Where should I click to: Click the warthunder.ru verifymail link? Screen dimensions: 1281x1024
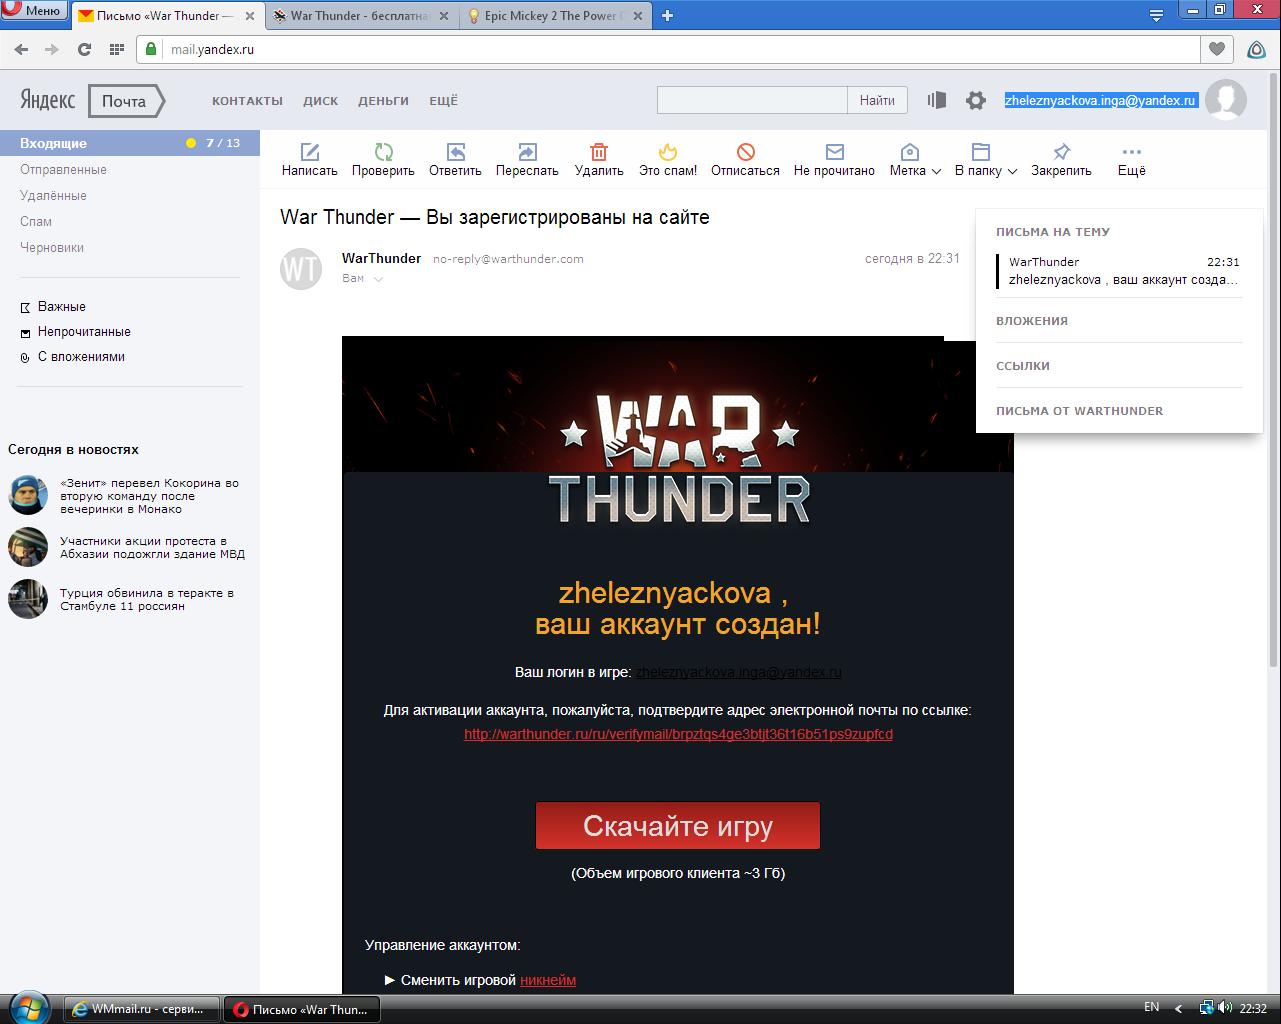(678, 734)
